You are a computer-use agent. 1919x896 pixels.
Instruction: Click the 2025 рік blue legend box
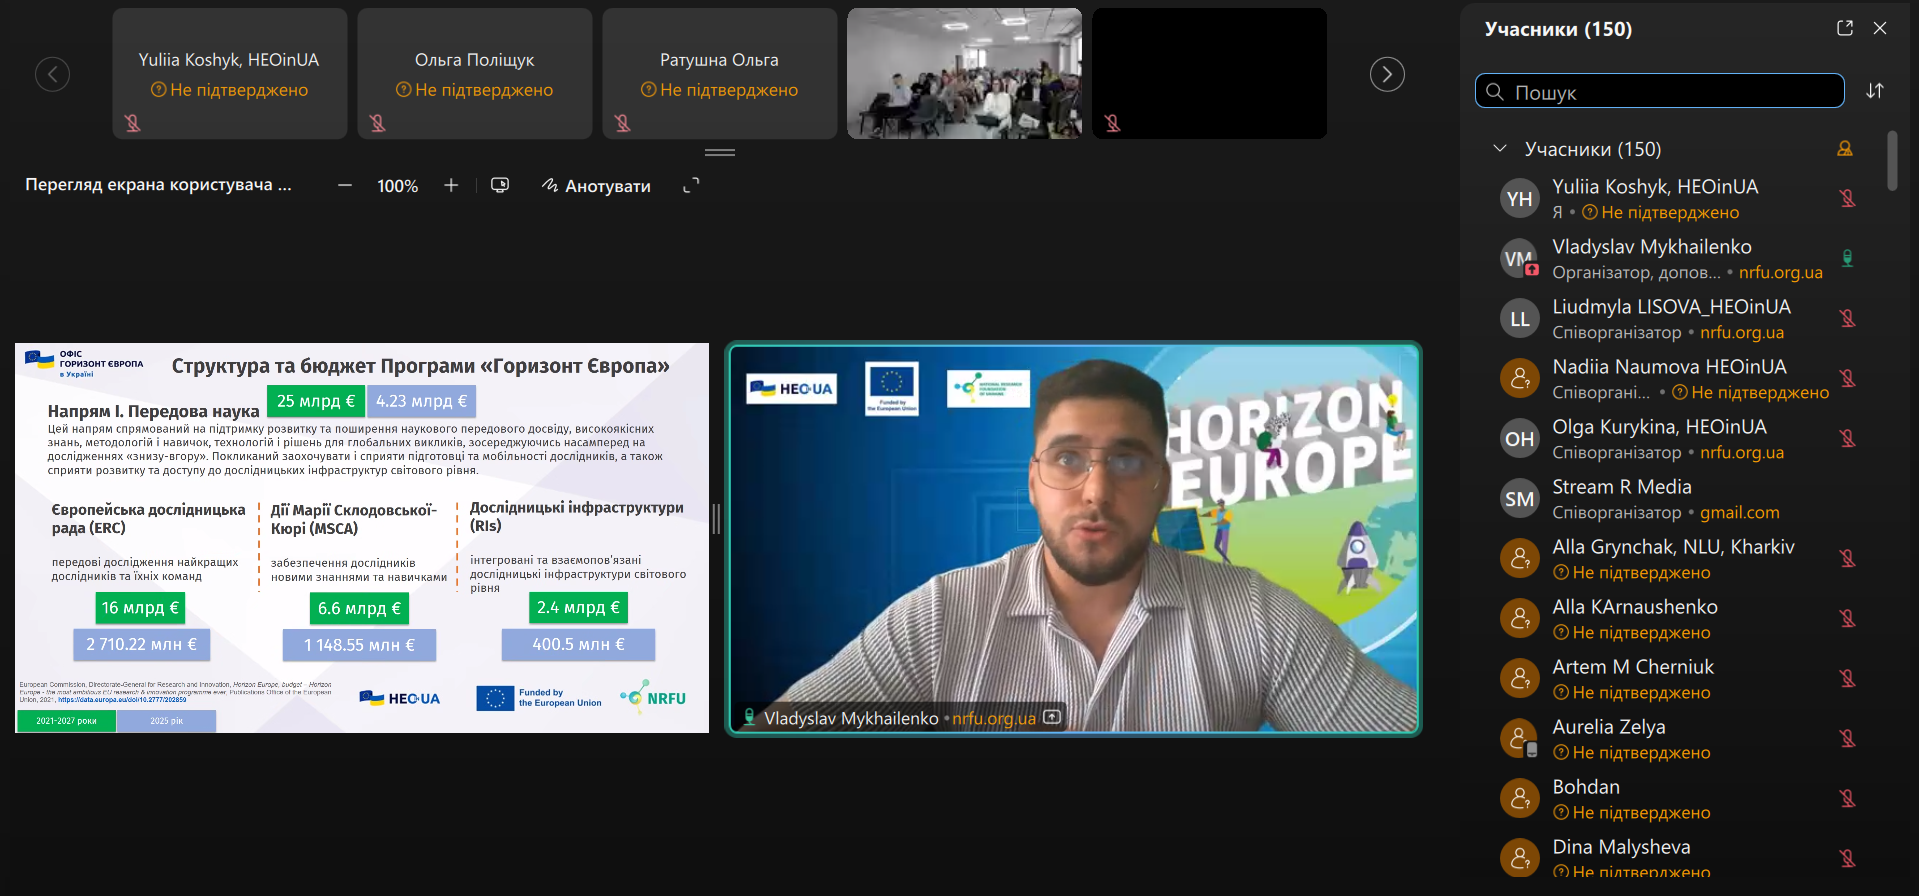pos(166,721)
